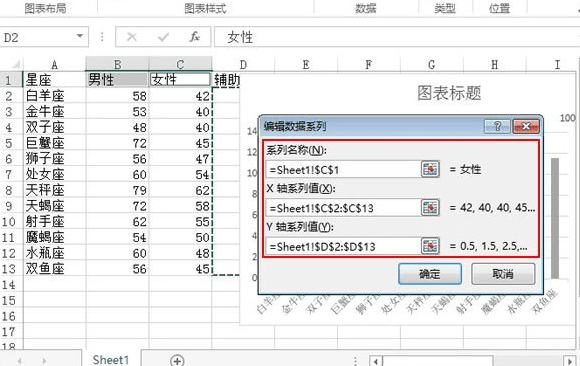Click the confirm checkmark in formula bar

(x=163, y=37)
